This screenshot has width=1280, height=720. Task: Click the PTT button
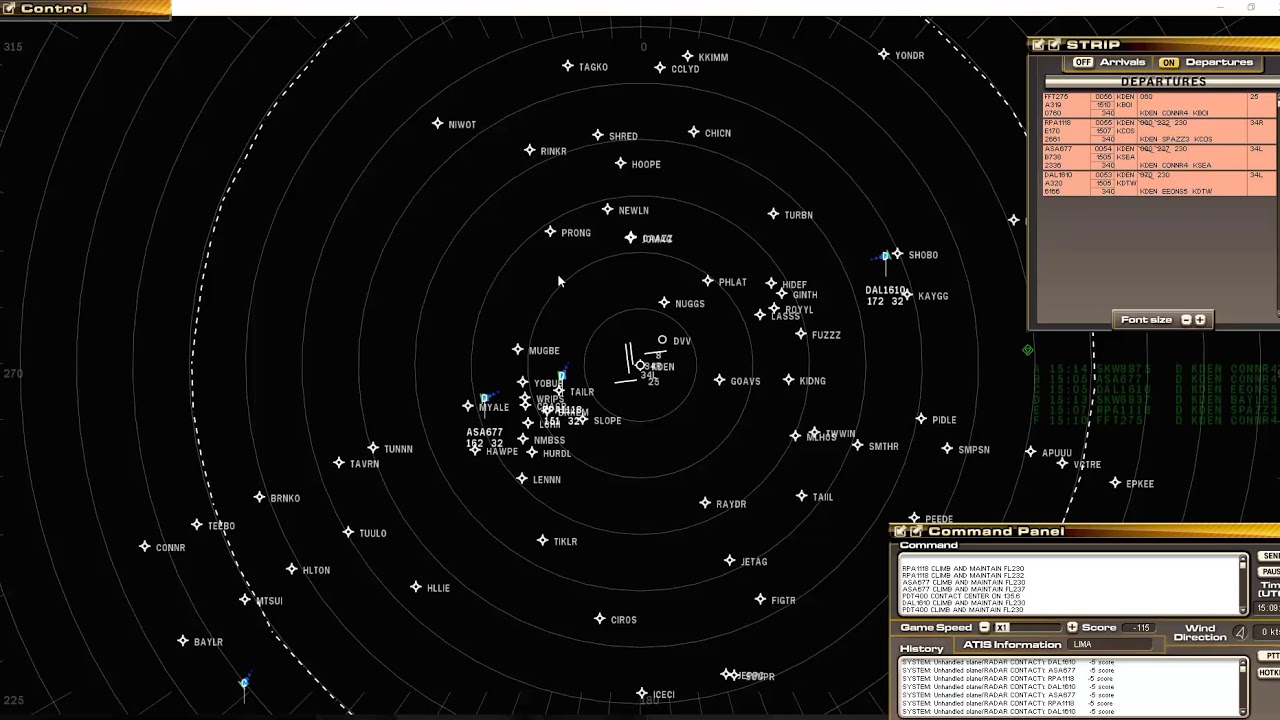[1270, 656]
